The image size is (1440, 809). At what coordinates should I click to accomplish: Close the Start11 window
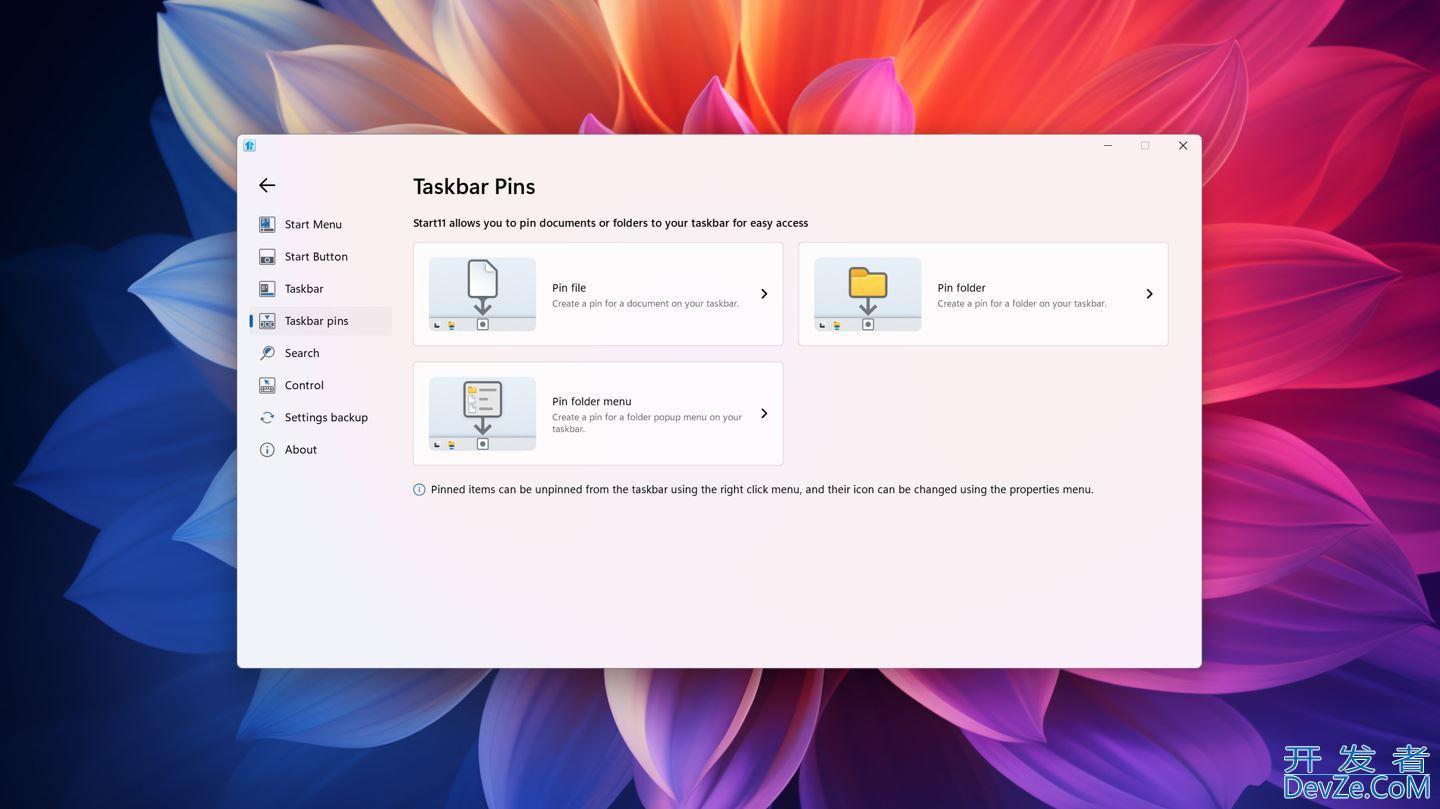pyautogui.click(x=1183, y=146)
